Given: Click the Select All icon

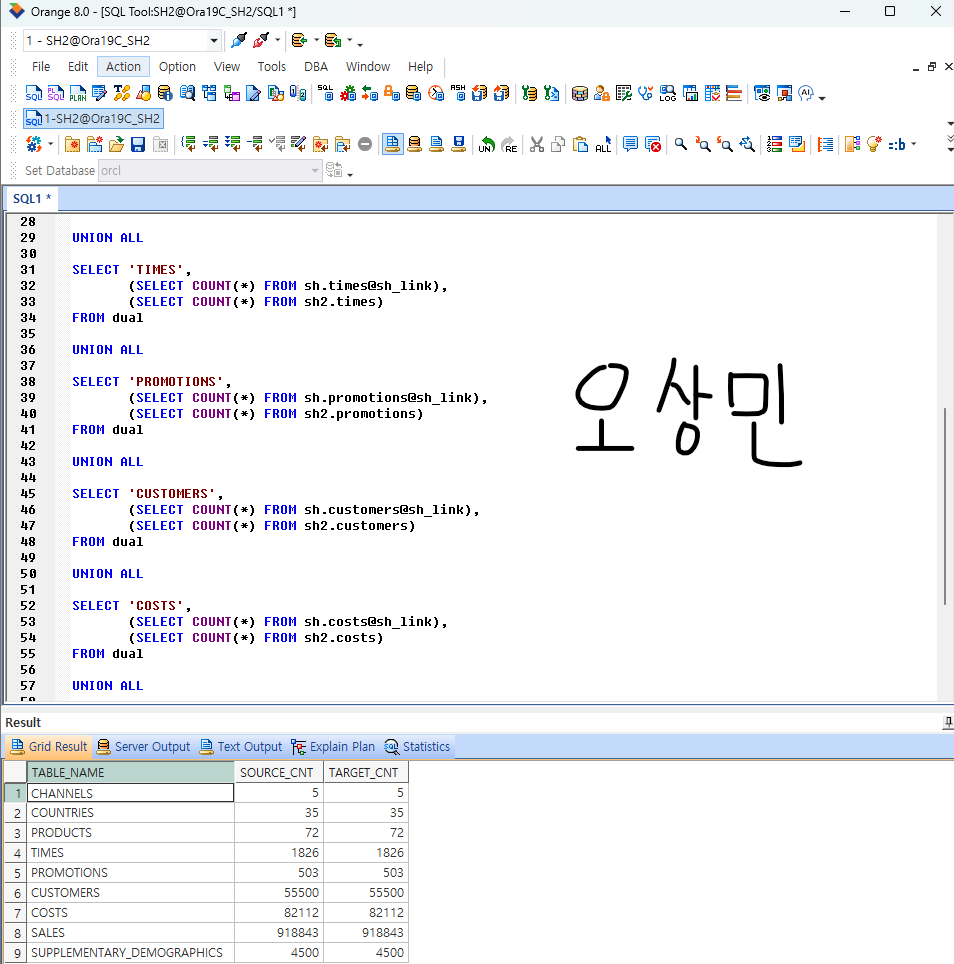Looking at the screenshot, I should tap(602, 144).
